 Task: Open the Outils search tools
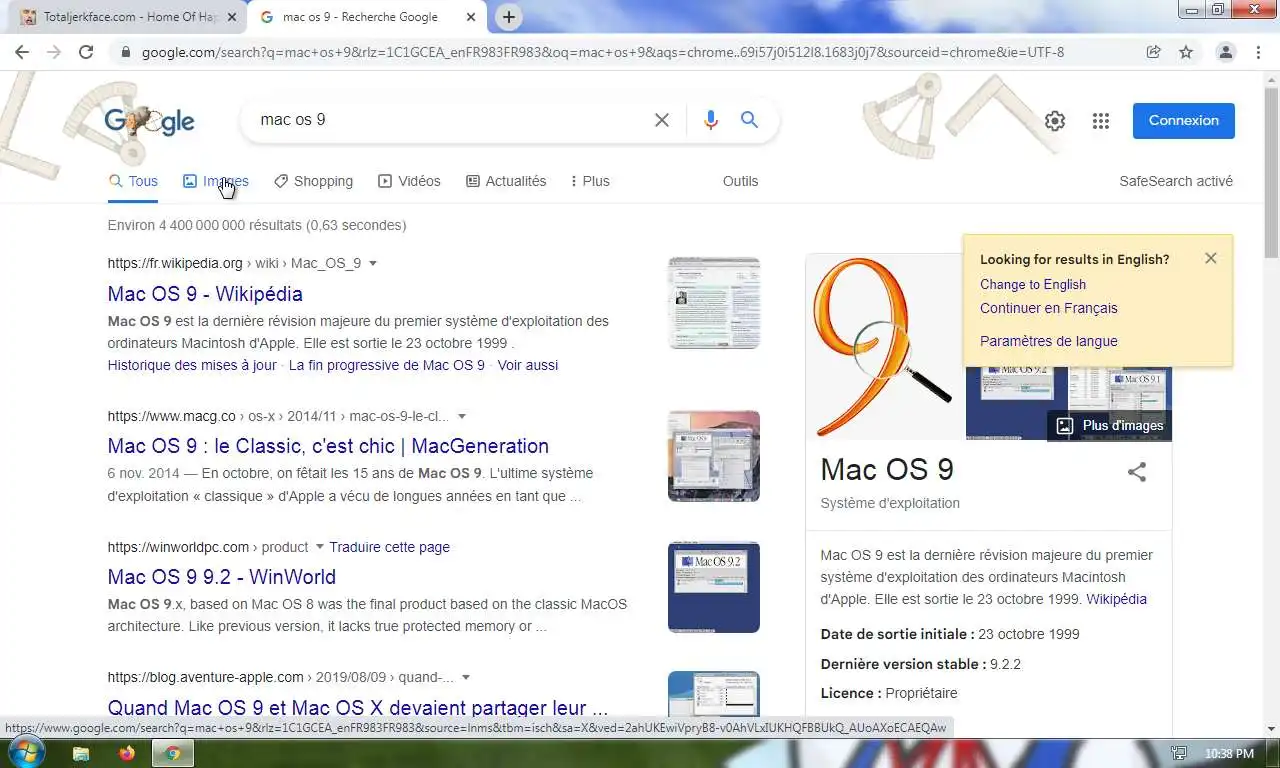pyautogui.click(x=740, y=181)
